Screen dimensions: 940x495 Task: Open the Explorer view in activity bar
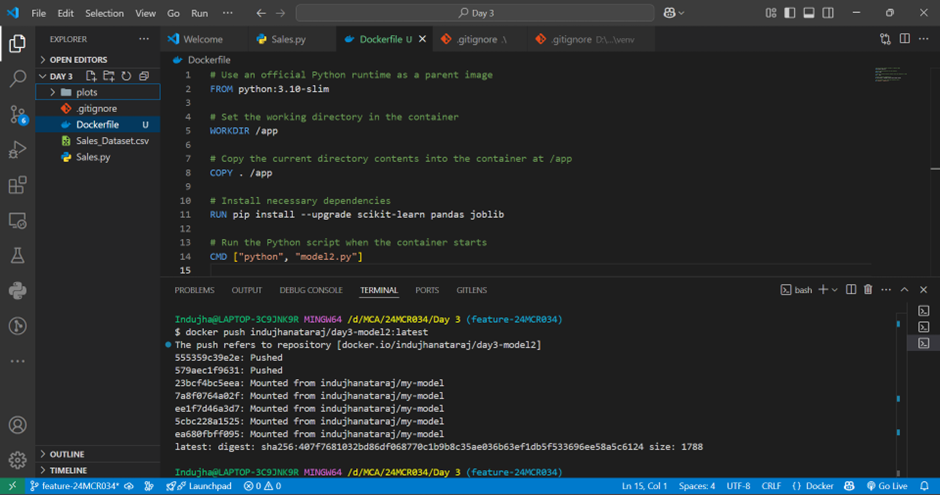pos(17,43)
